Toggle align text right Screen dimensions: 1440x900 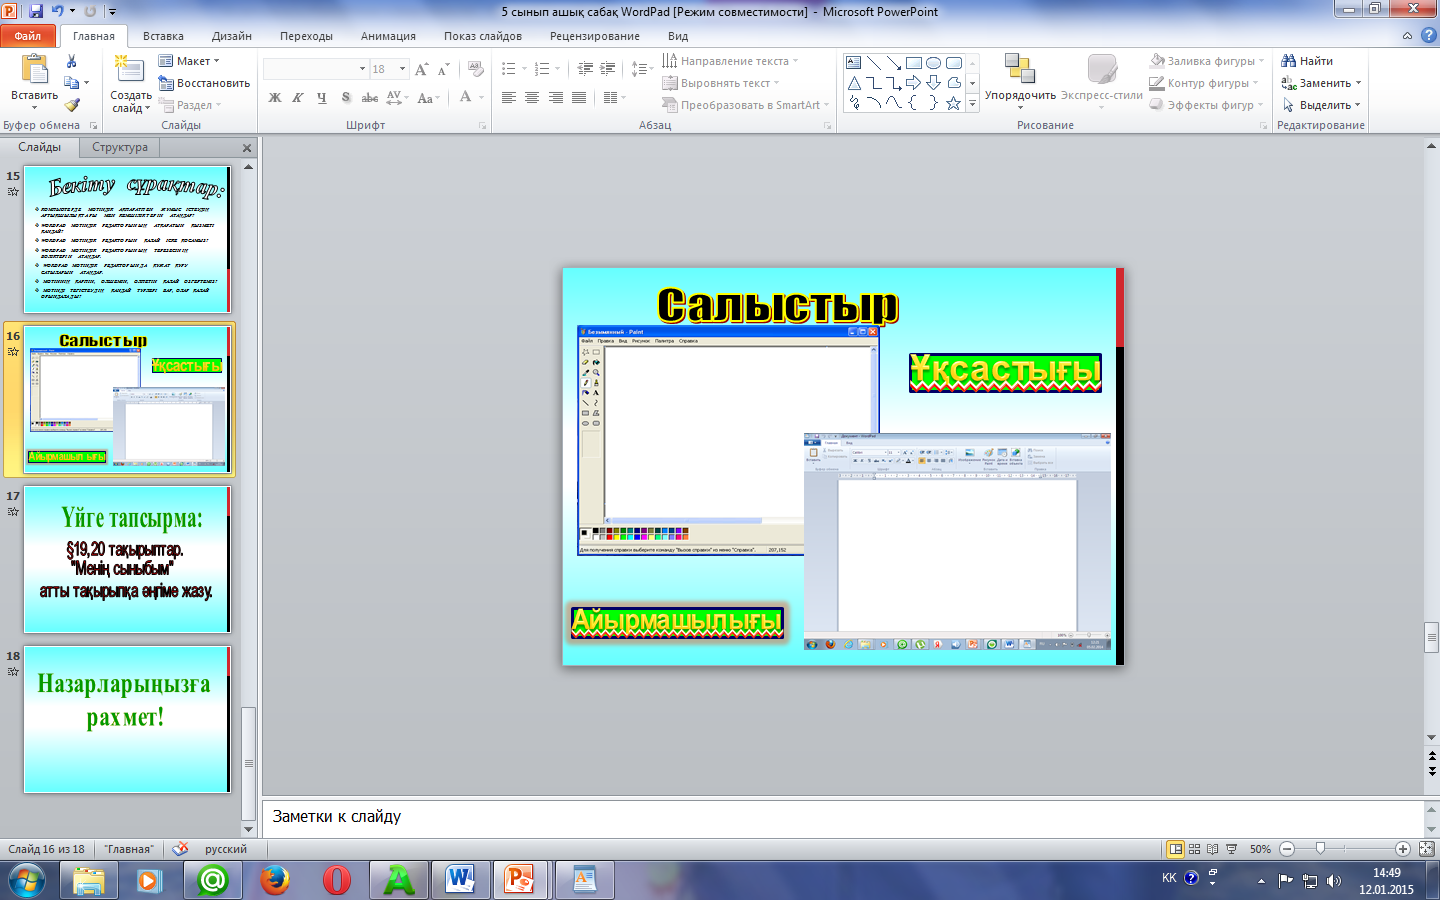[555, 98]
